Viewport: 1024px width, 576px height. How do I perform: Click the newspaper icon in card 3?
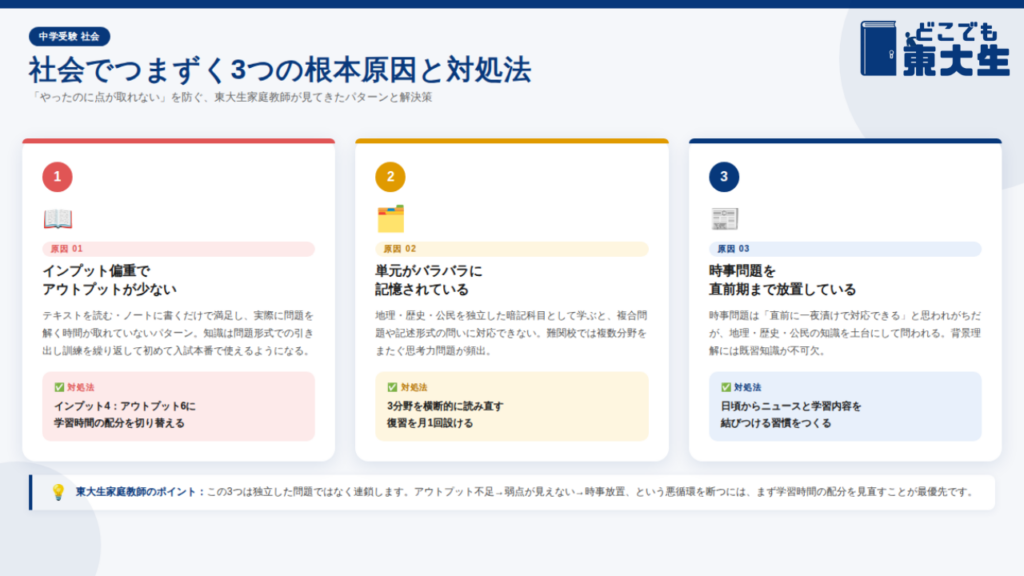(724, 219)
